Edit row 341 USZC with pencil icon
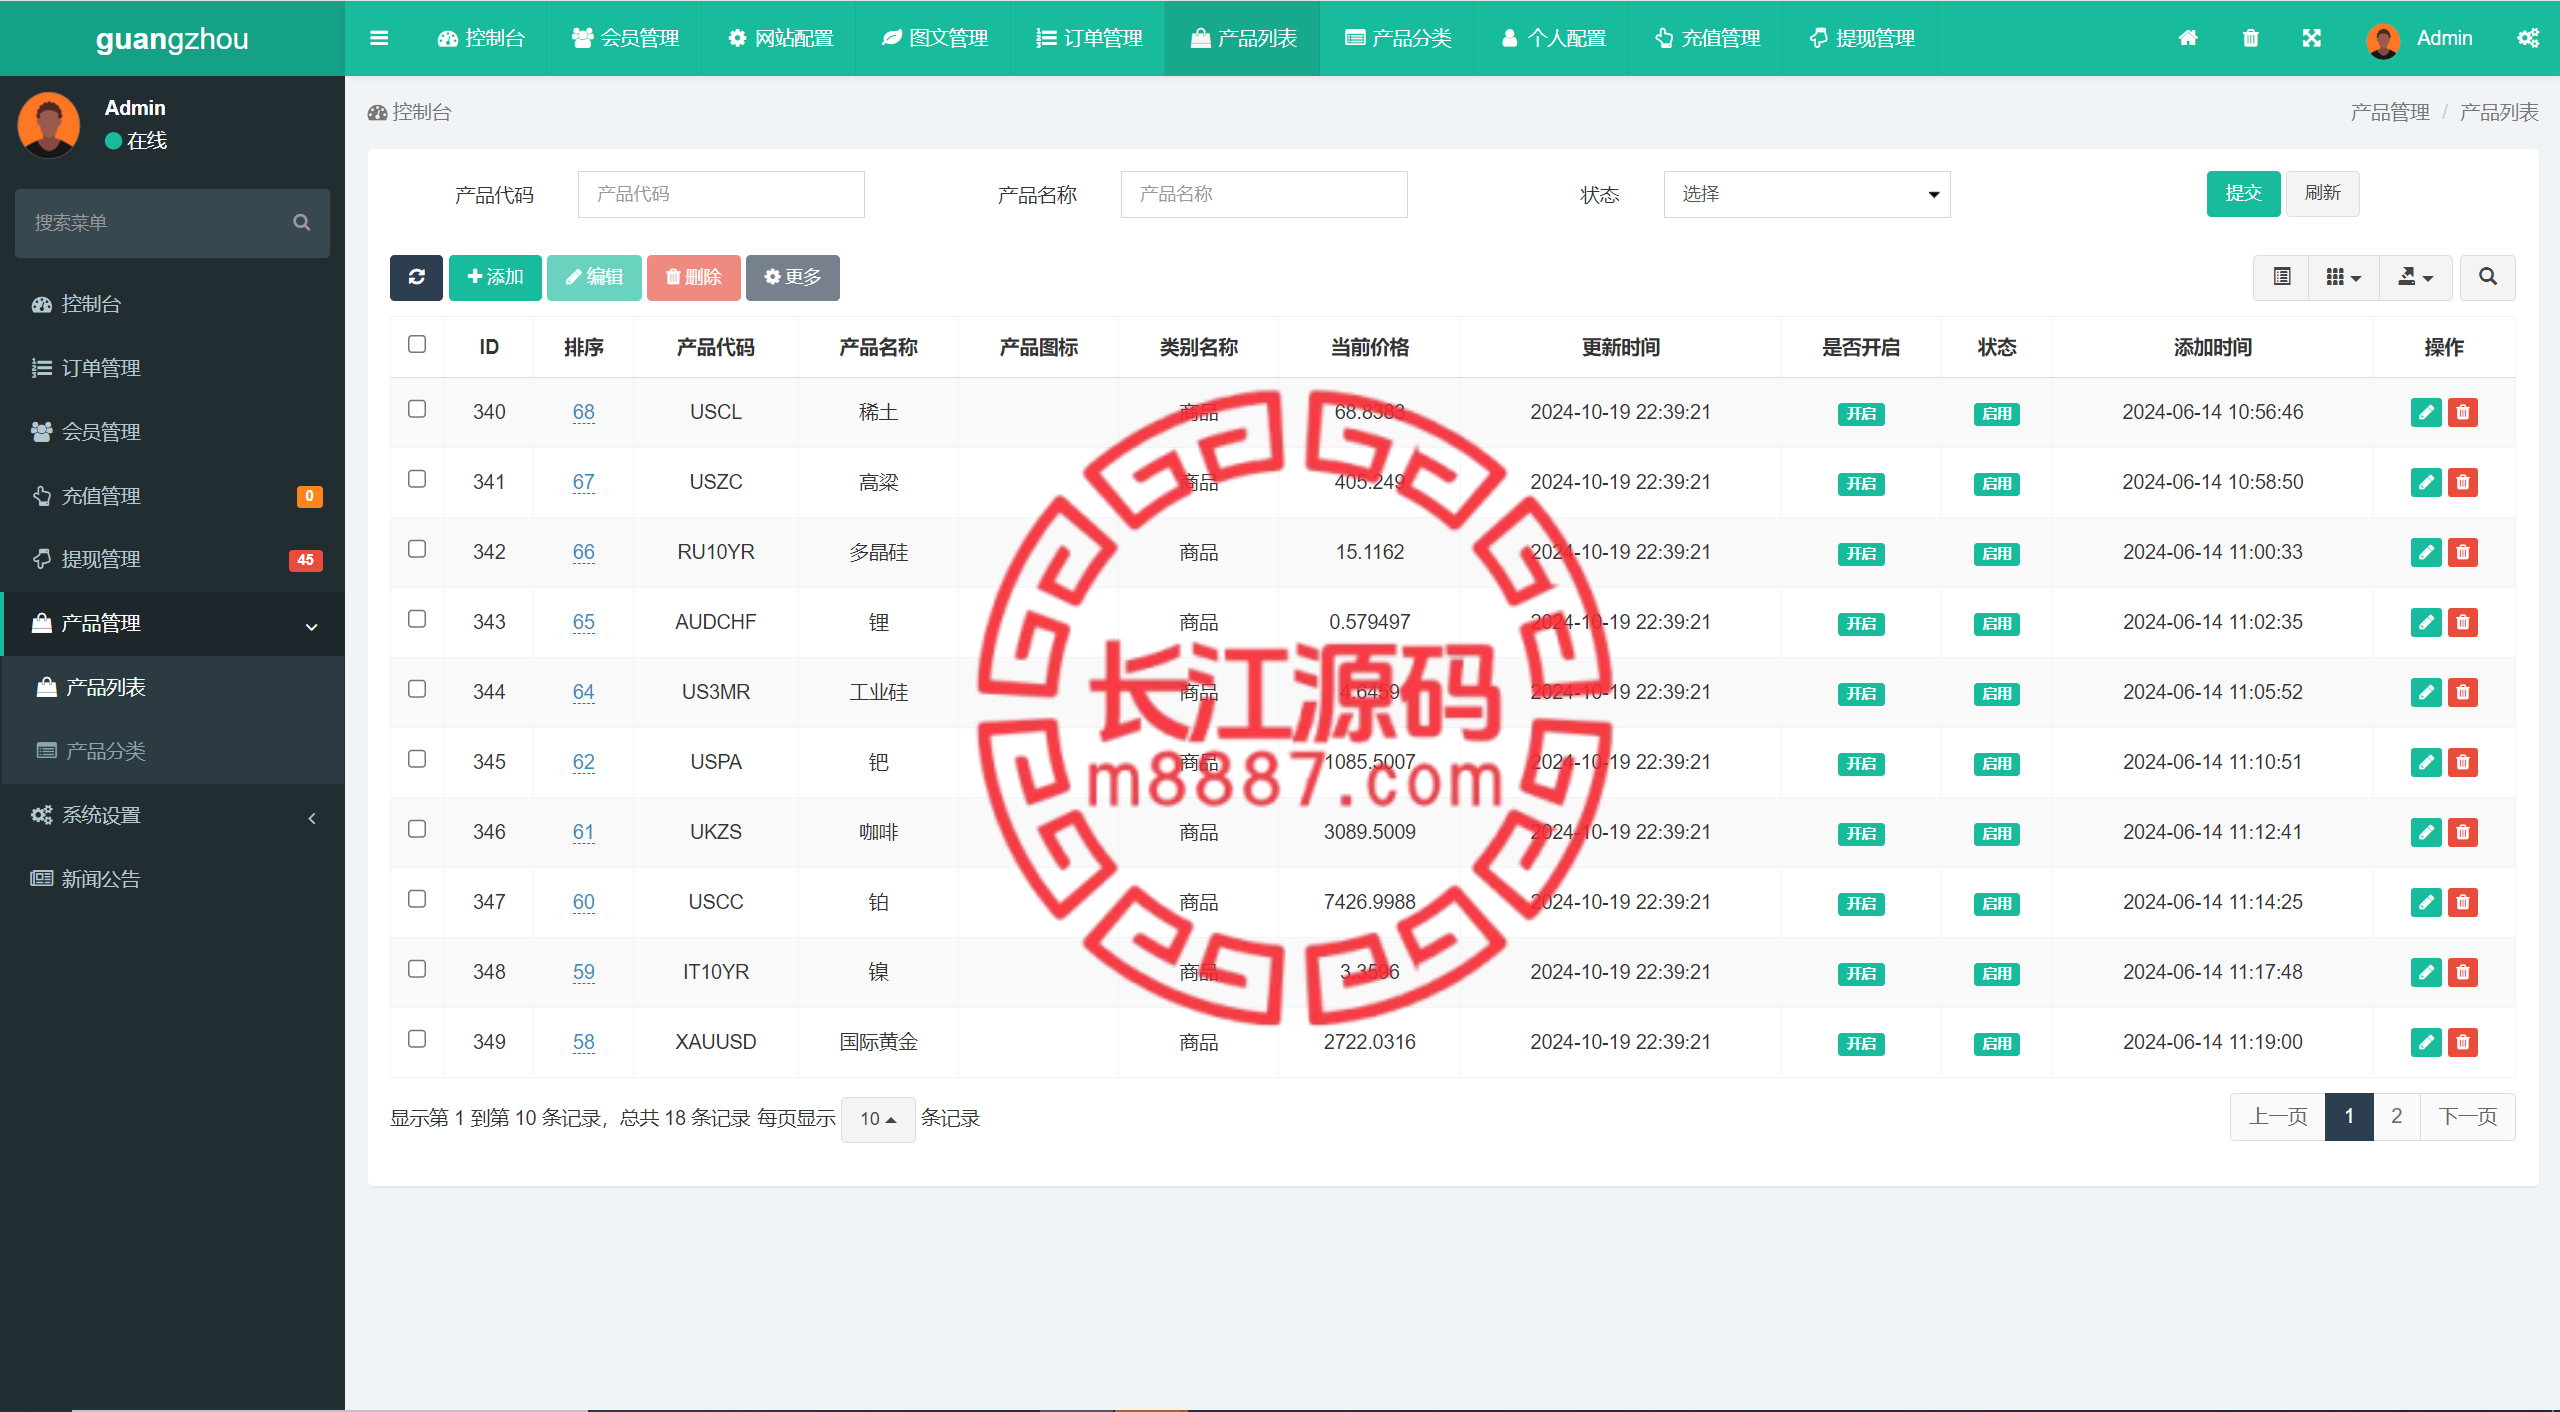This screenshot has width=2560, height=1412. (2426, 482)
